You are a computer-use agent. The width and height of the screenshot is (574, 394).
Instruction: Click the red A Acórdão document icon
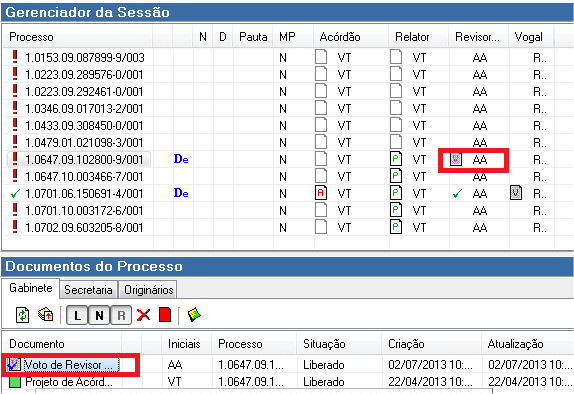(321, 193)
